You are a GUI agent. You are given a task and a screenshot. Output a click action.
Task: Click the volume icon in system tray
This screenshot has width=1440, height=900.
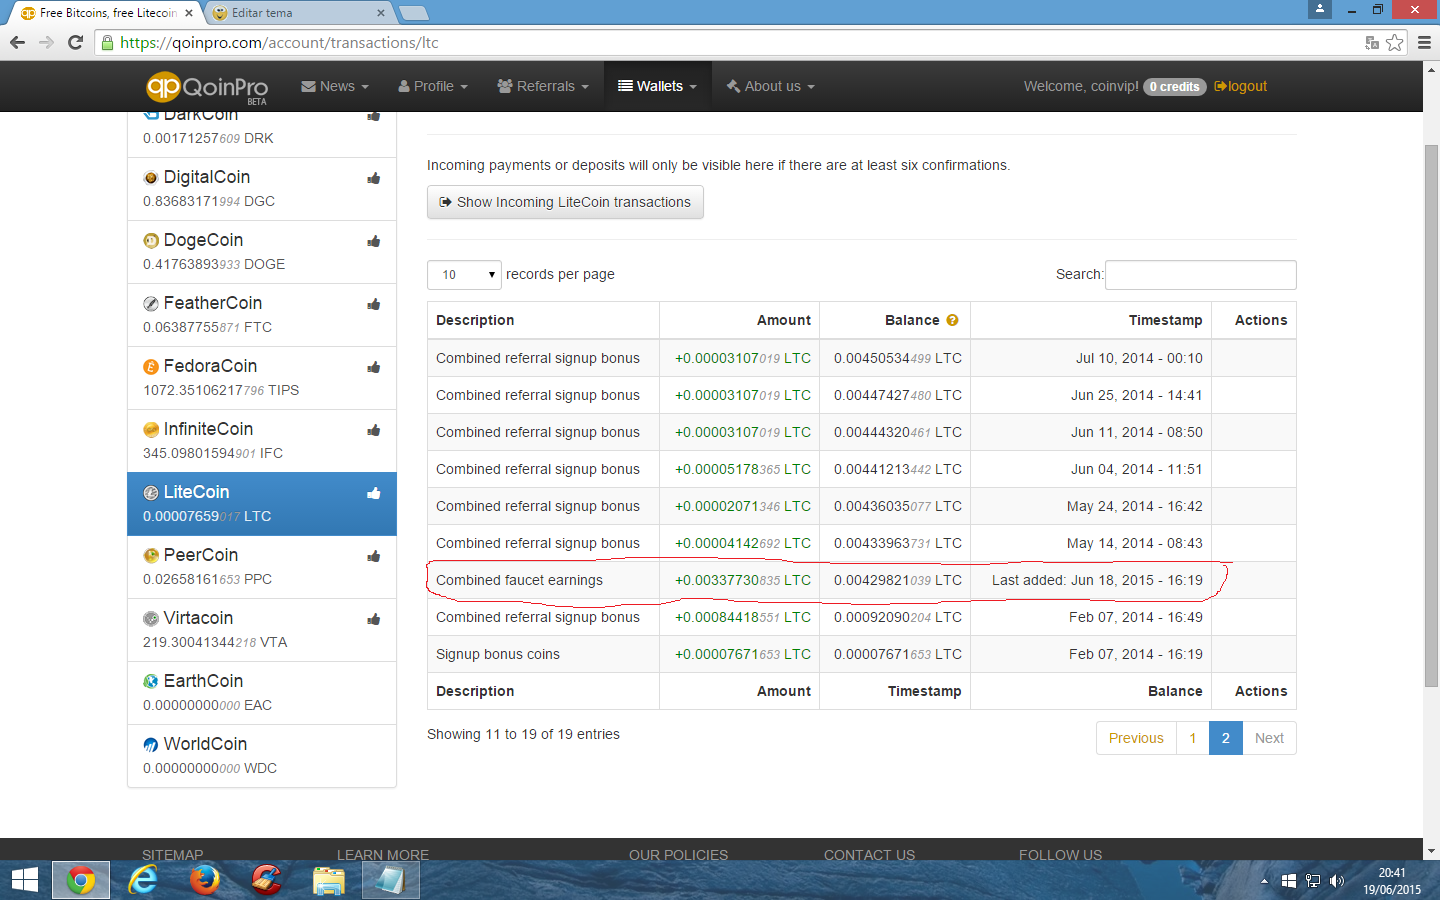[x=1337, y=881]
